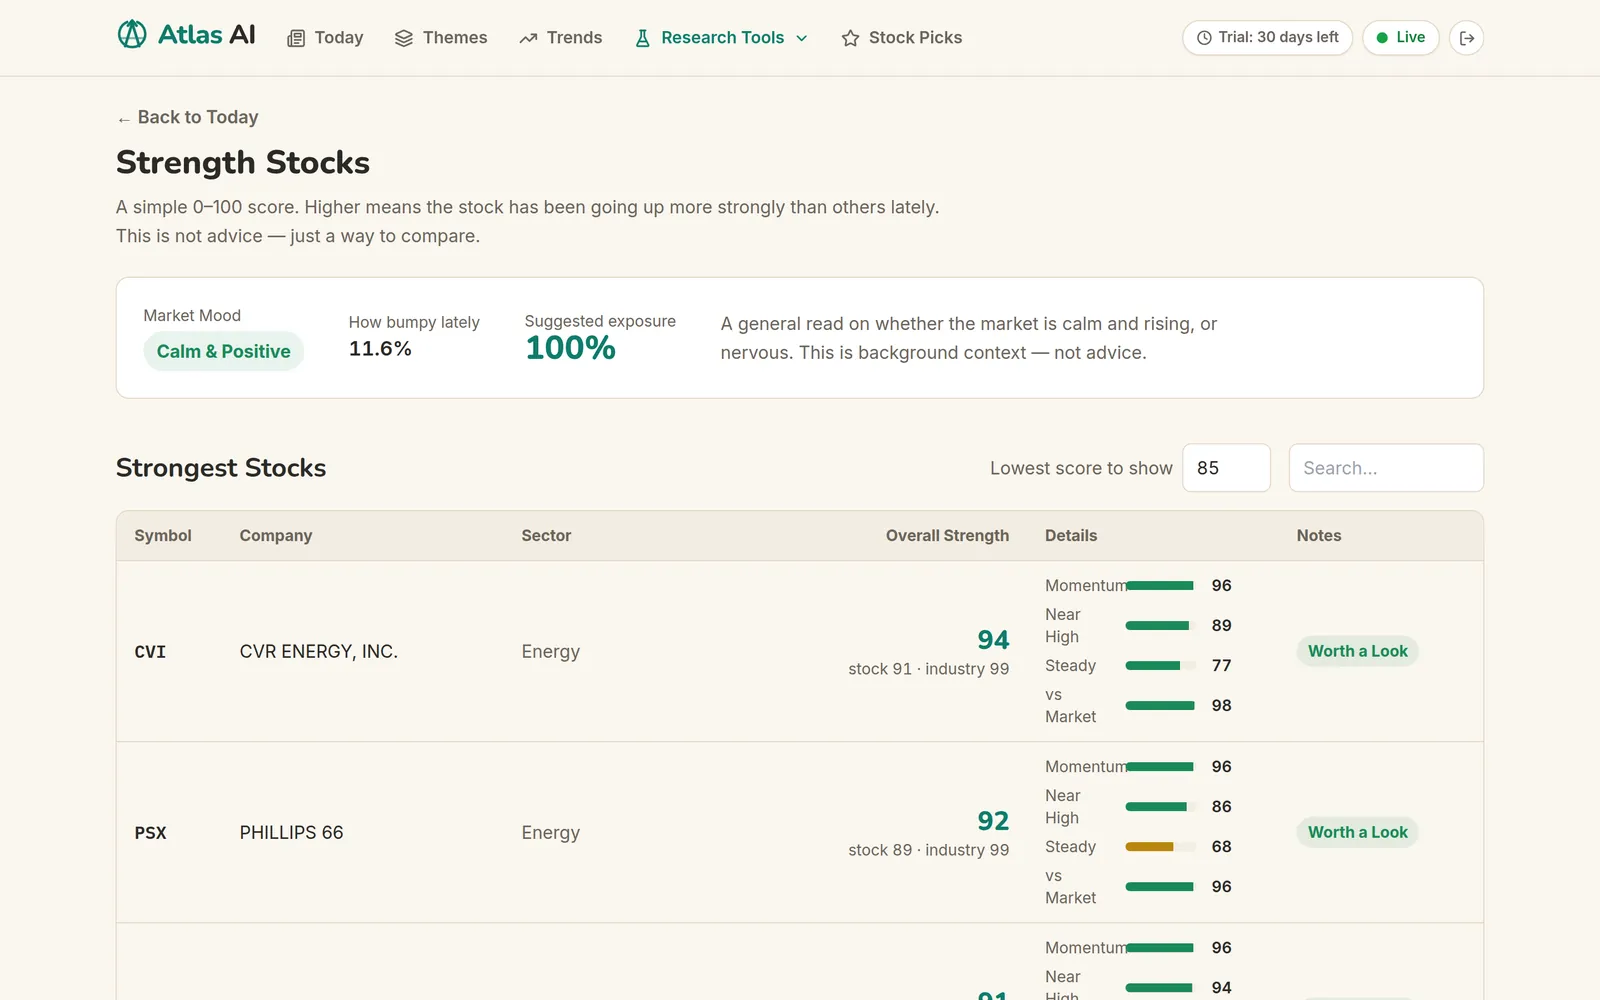Click PSX amber Steady strength bar
This screenshot has height=1000, width=1600.
[1160, 847]
